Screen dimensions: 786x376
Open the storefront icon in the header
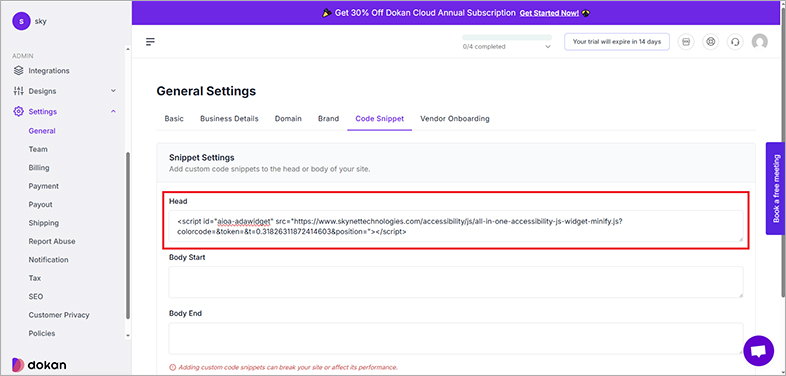click(686, 42)
